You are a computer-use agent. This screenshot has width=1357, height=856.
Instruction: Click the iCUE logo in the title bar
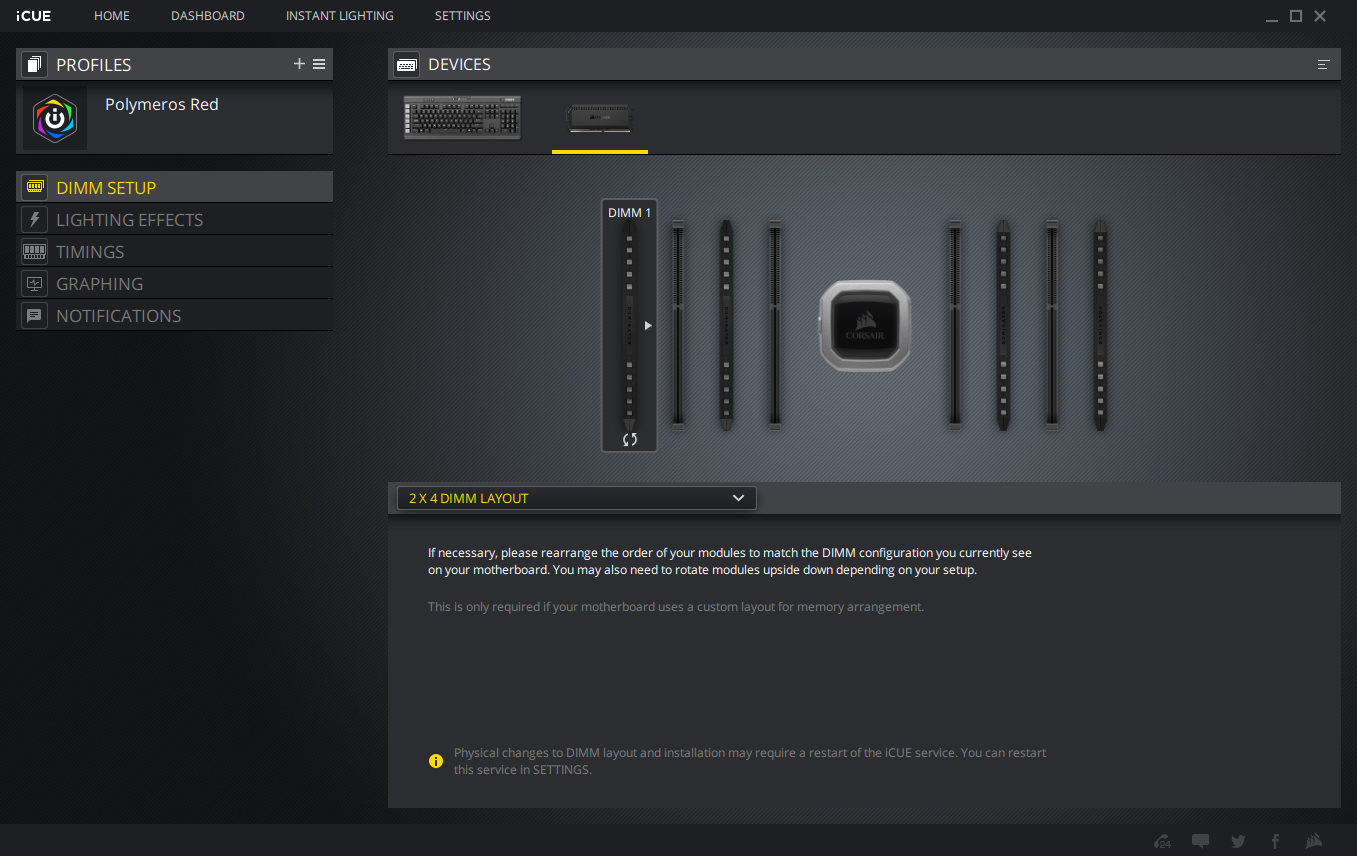[34, 16]
